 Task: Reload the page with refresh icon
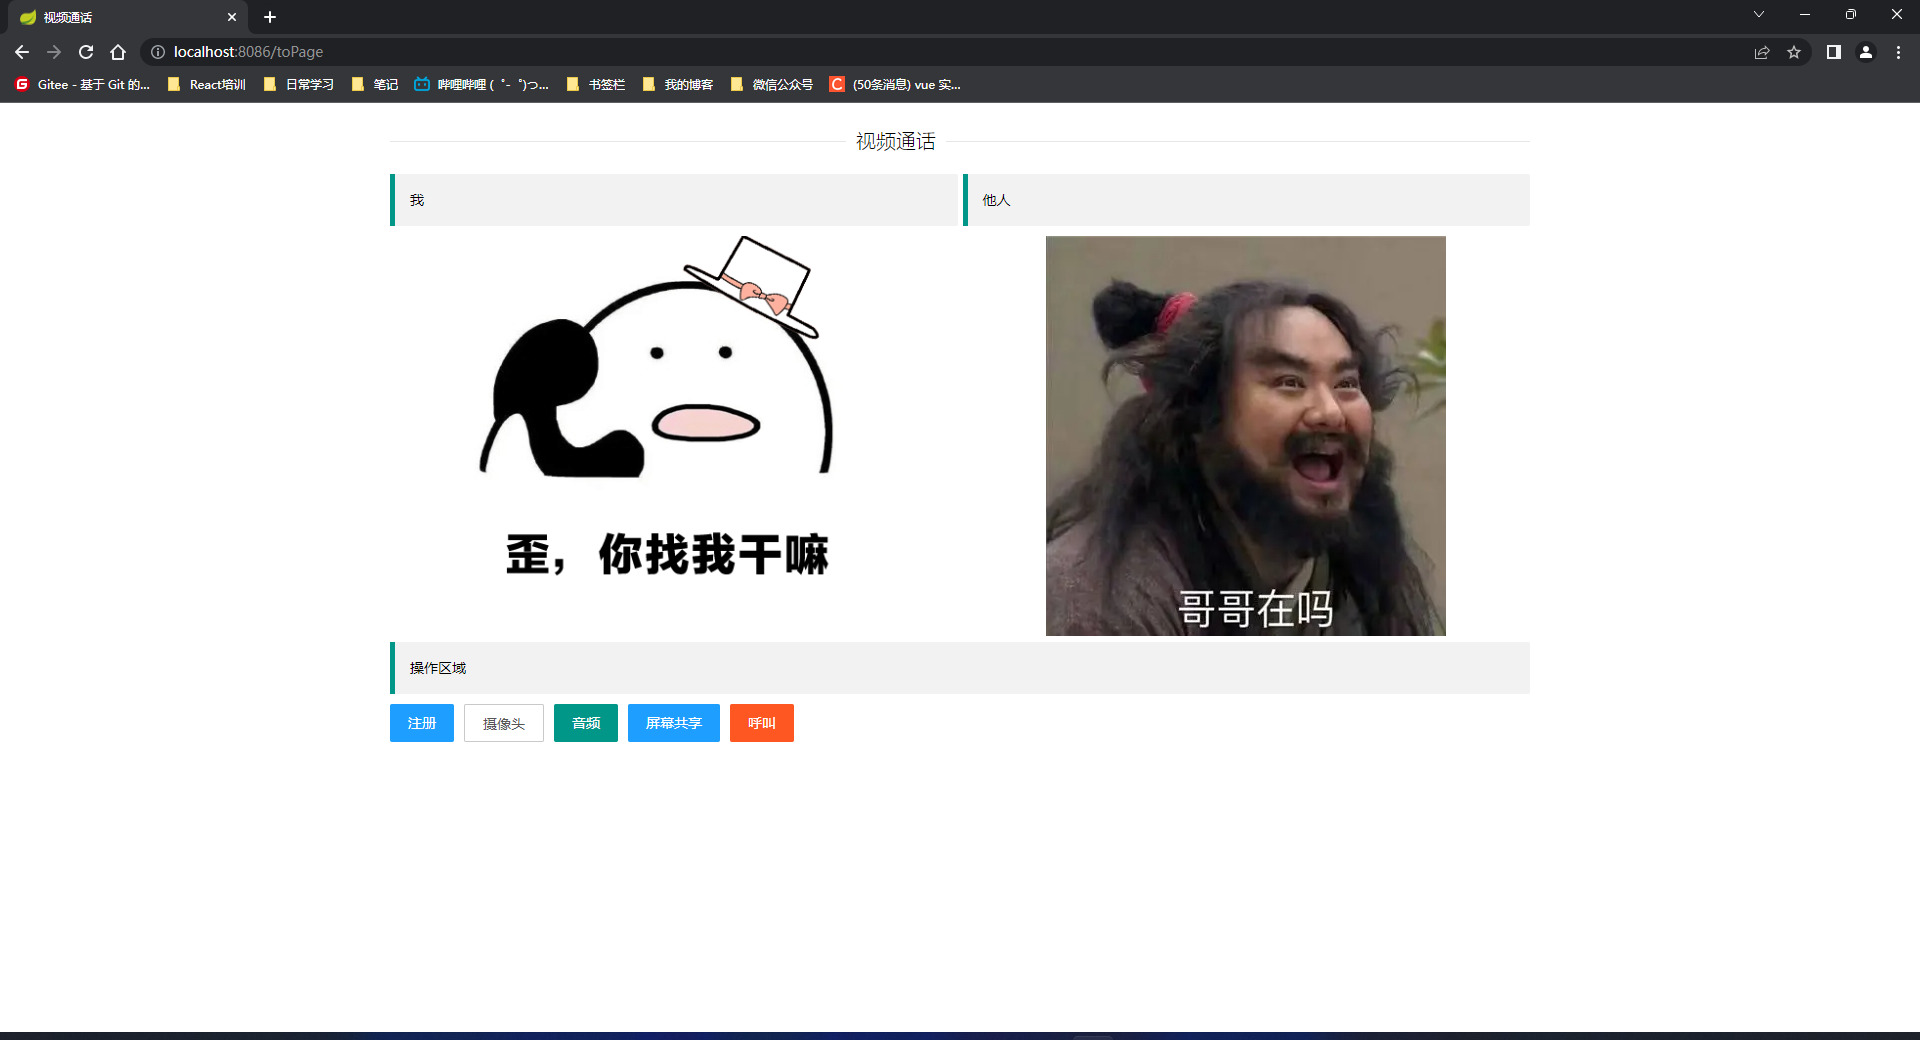[86, 52]
